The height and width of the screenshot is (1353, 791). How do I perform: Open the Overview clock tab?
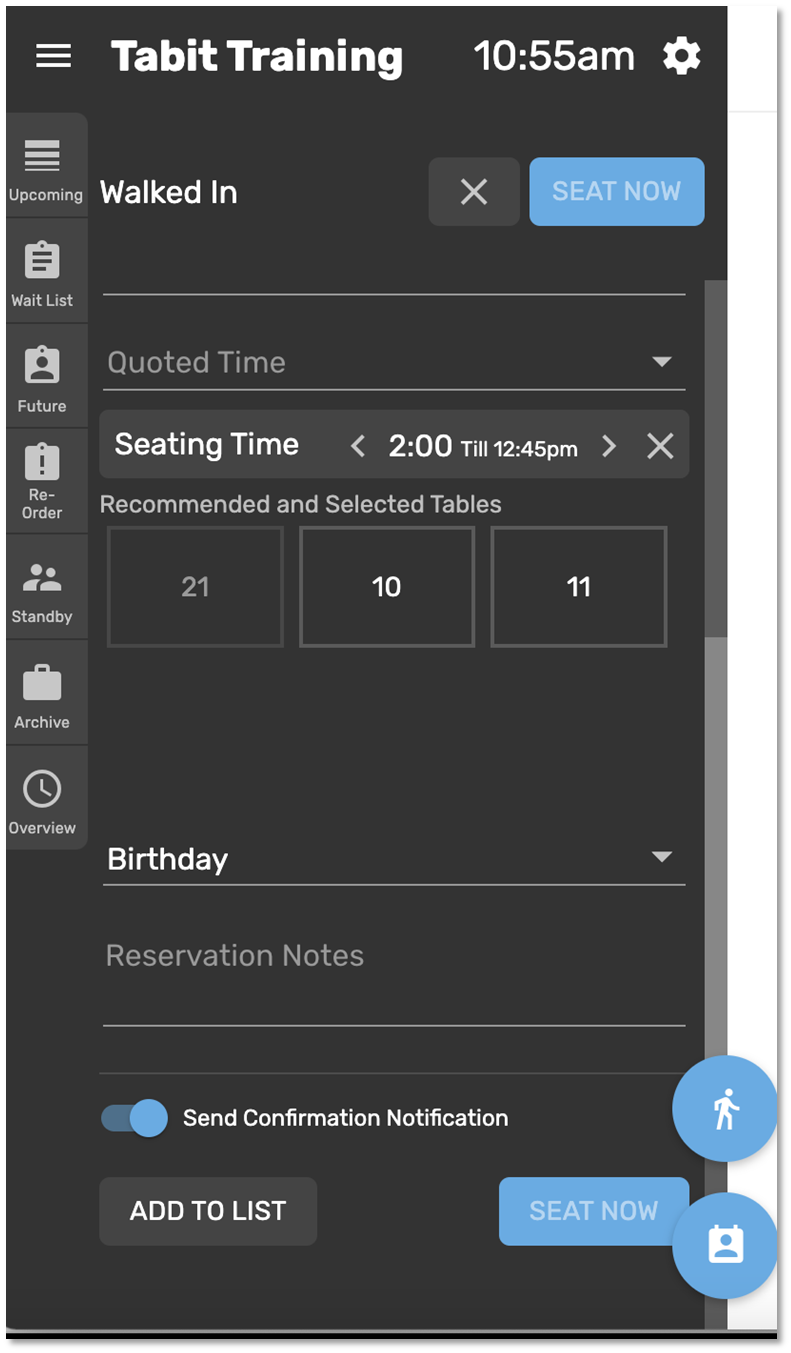[x=42, y=802]
